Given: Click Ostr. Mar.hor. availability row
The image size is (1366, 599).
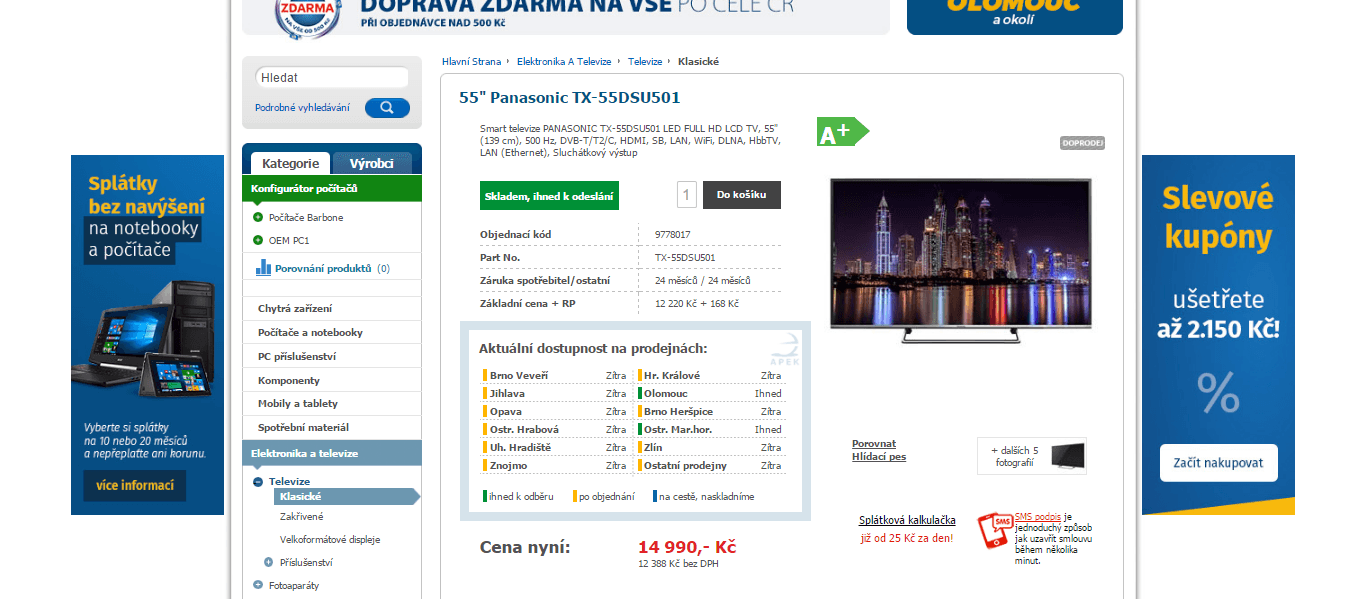Looking at the screenshot, I should click(710, 430).
